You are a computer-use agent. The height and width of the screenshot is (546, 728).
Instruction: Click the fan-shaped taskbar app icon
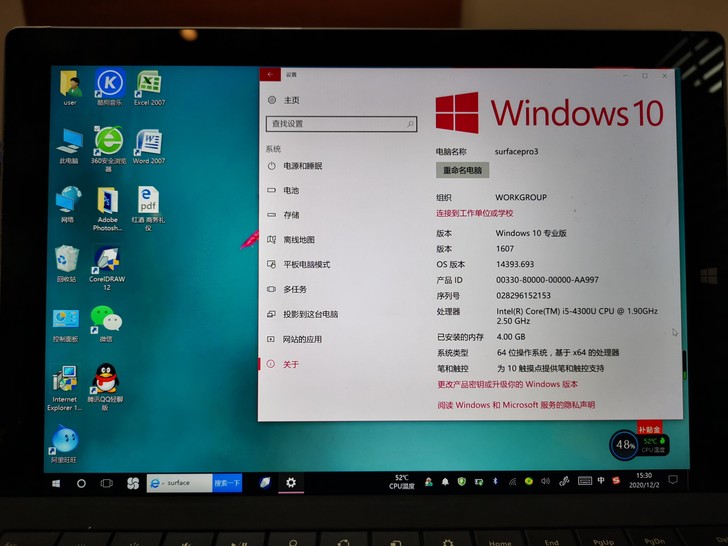[x=133, y=483]
